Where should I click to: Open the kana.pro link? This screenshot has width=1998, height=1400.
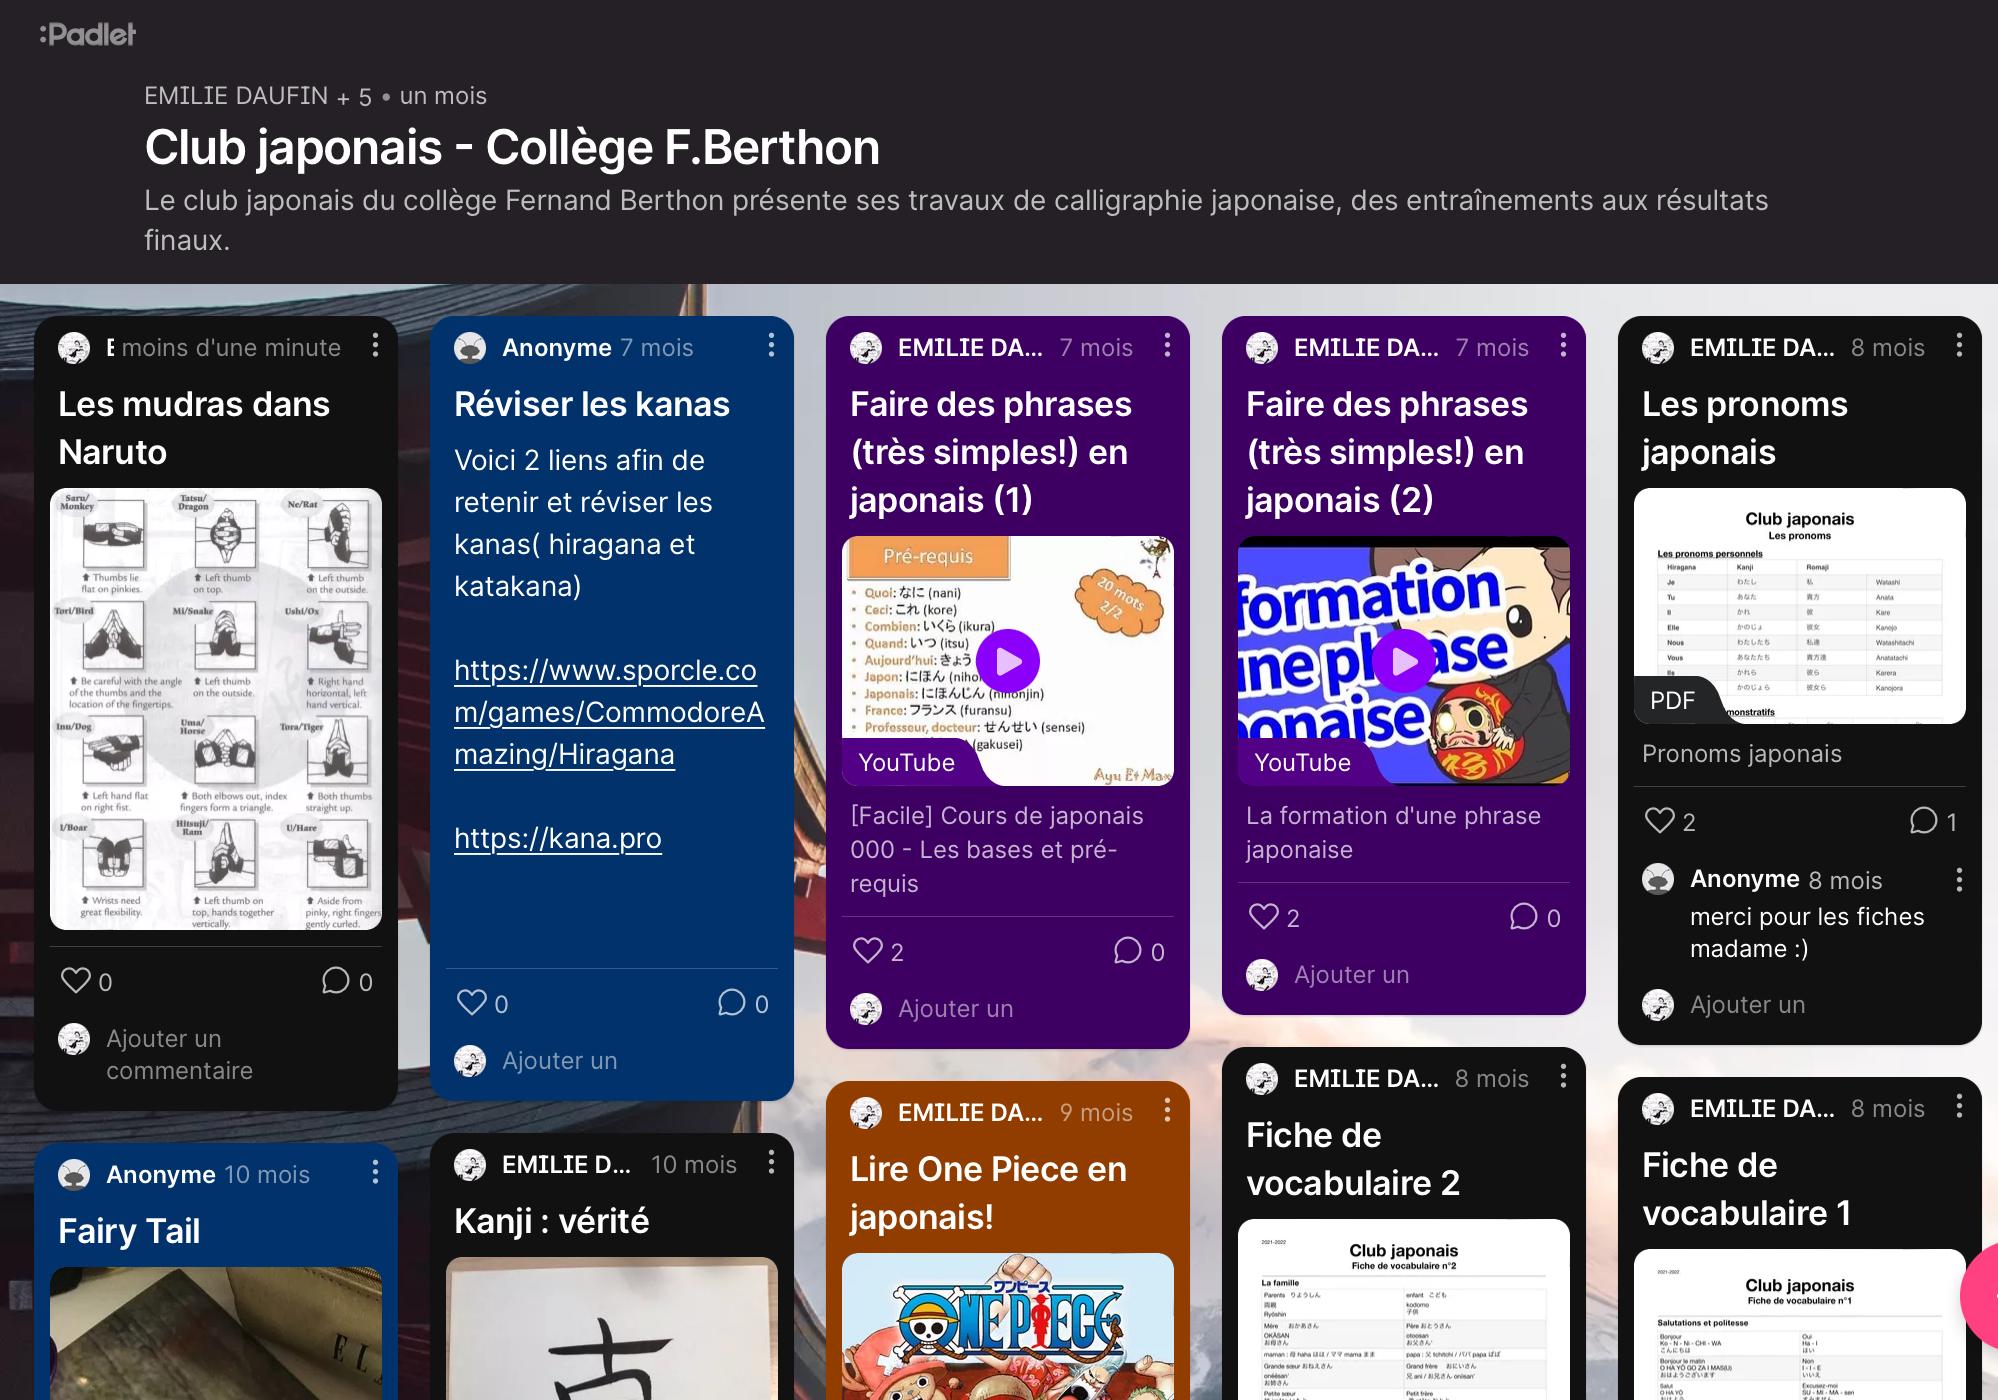pyautogui.click(x=558, y=838)
